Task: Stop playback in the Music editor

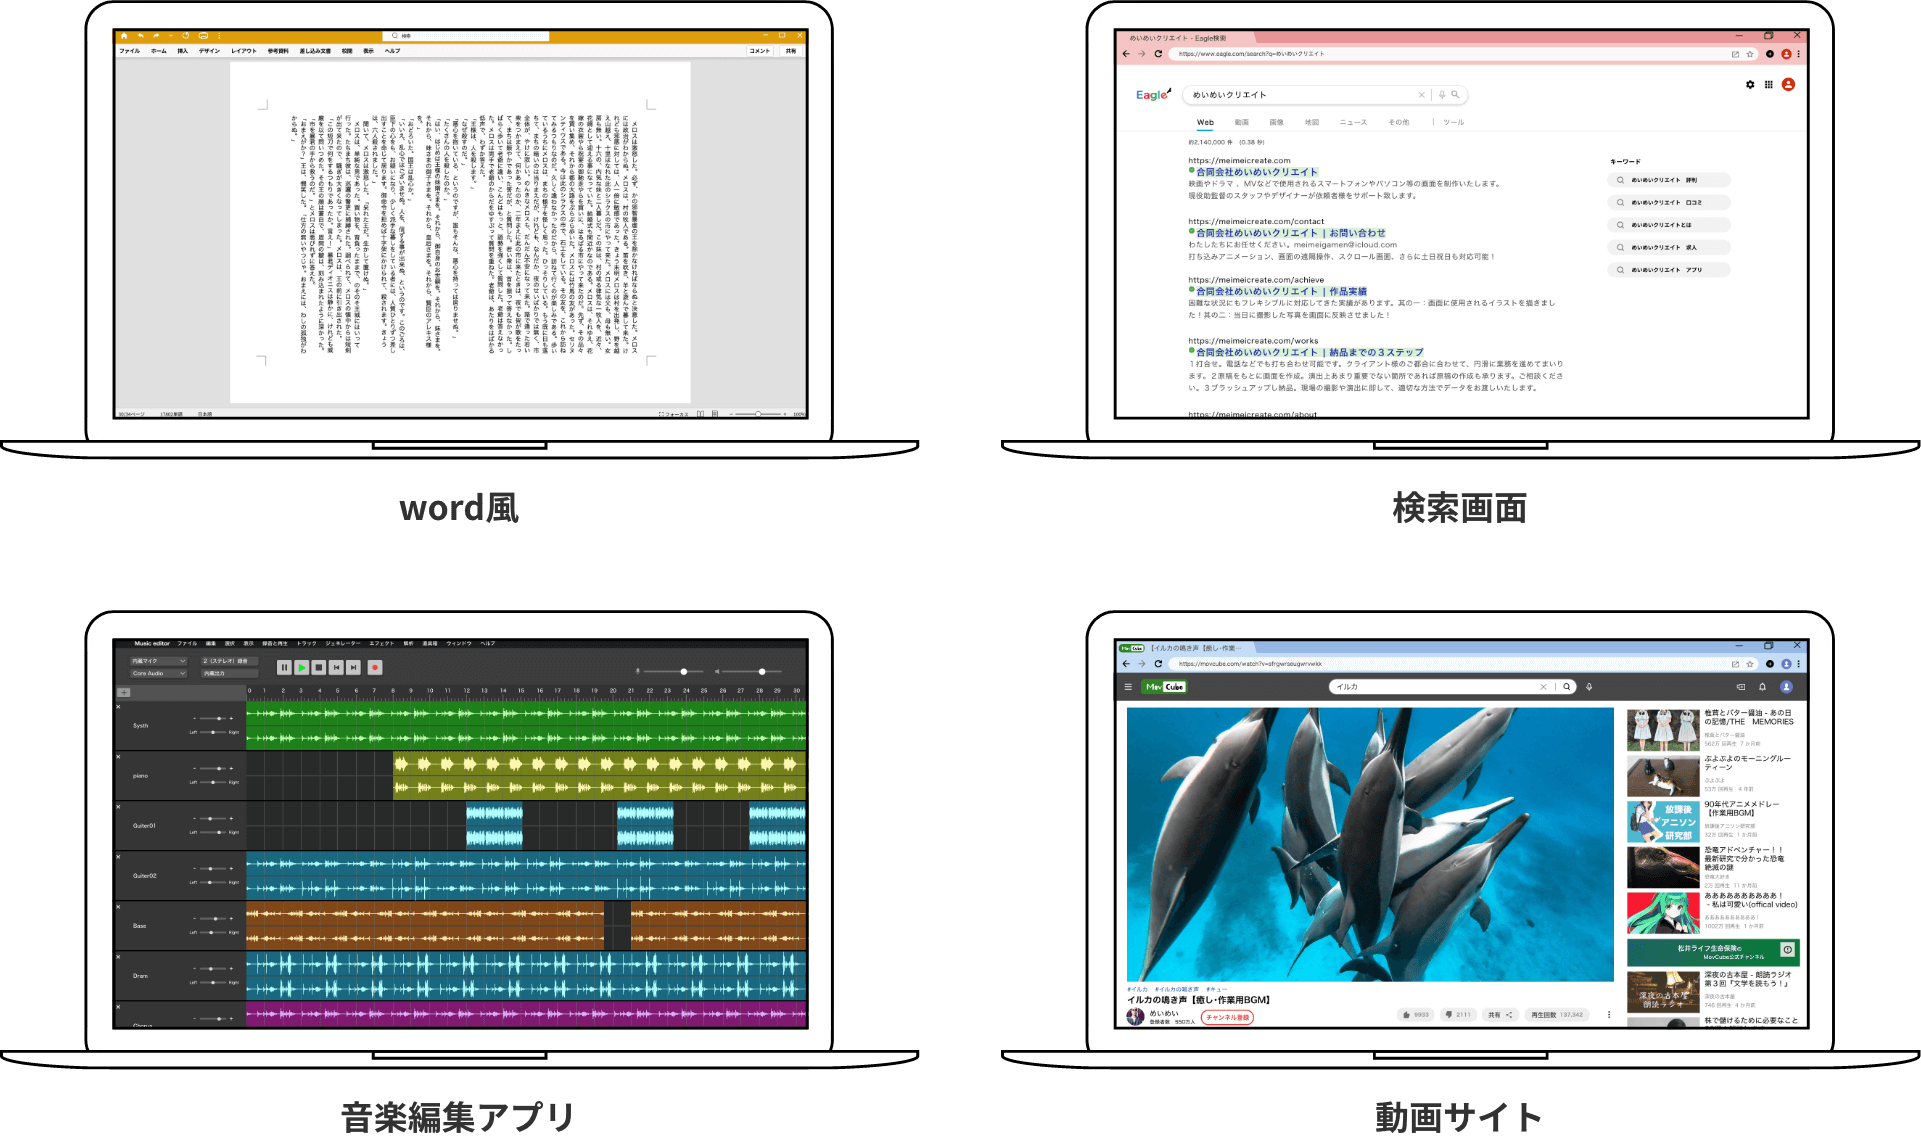Action: coord(319,667)
